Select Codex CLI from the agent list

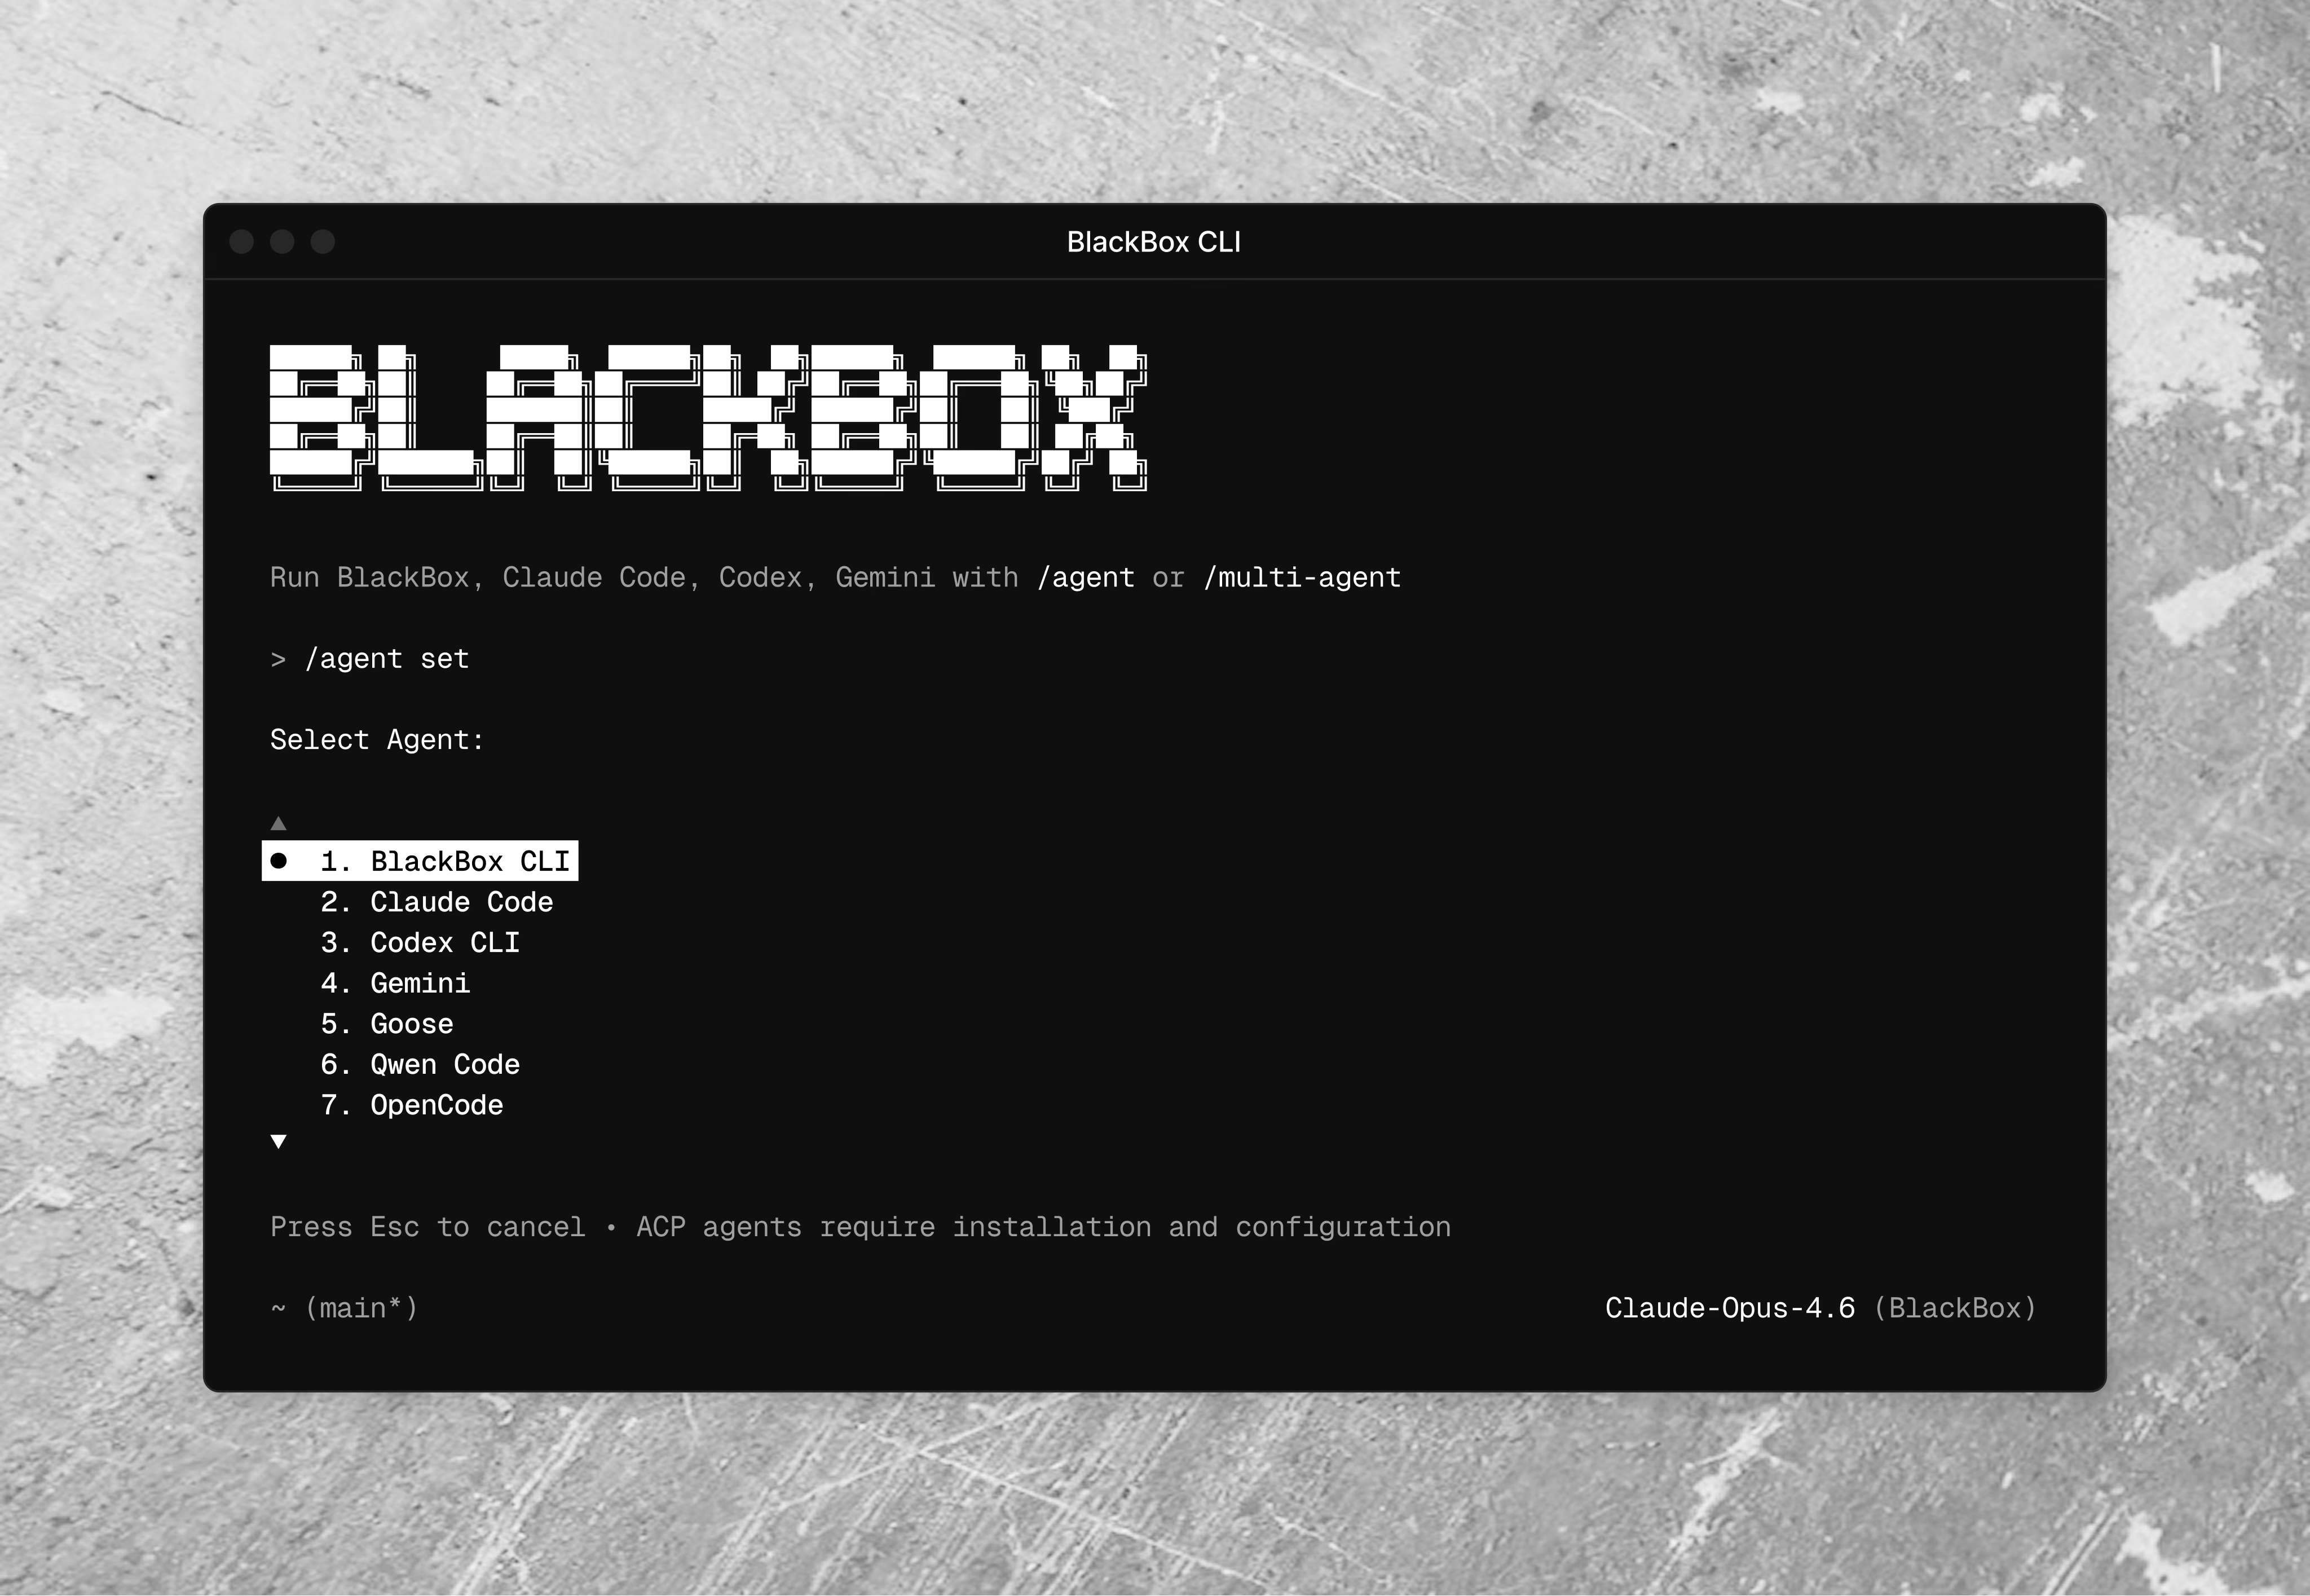click(420, 943)
